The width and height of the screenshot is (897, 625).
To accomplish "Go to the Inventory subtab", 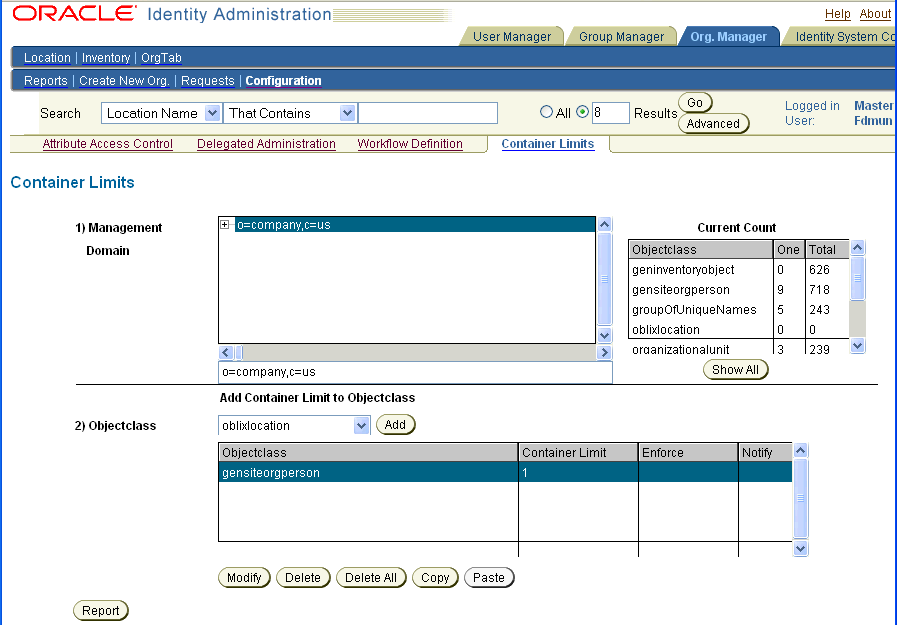I will [x=106, y=58].
